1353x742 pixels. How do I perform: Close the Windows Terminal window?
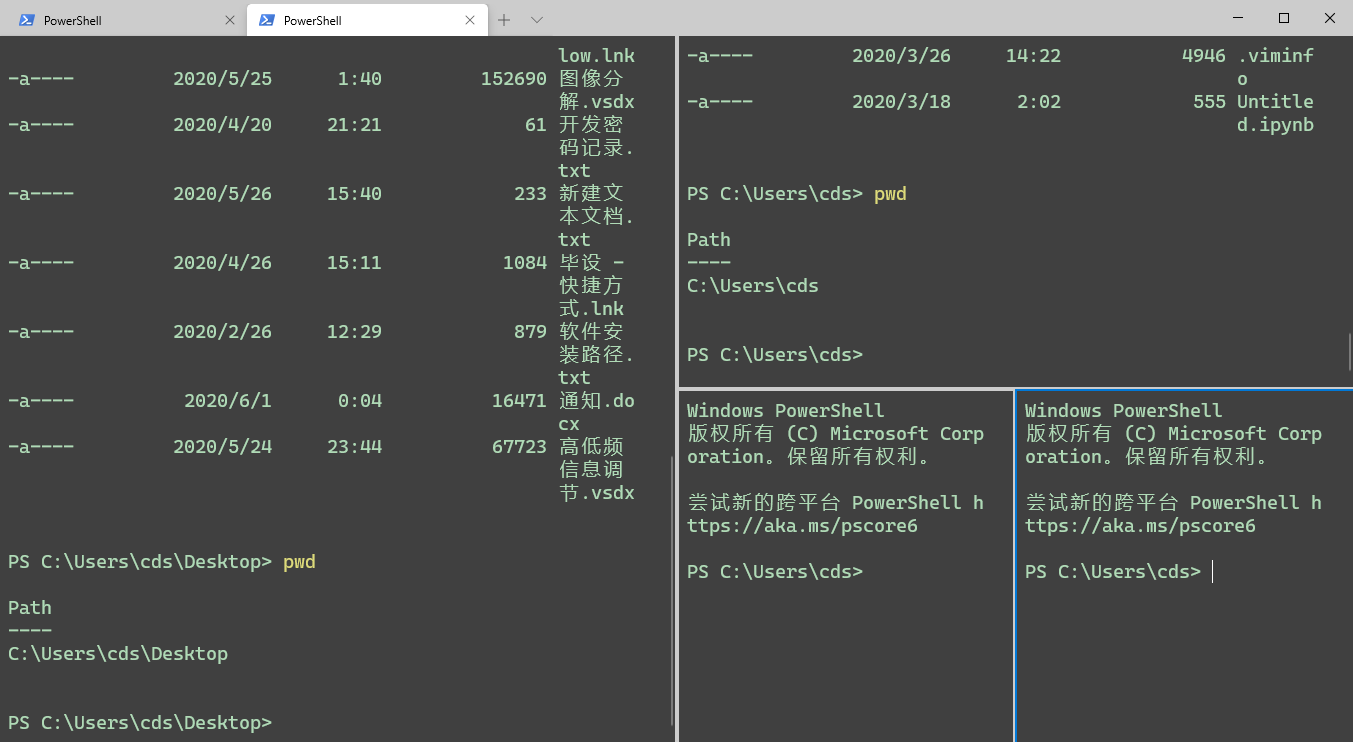[x=1330, y=18]
